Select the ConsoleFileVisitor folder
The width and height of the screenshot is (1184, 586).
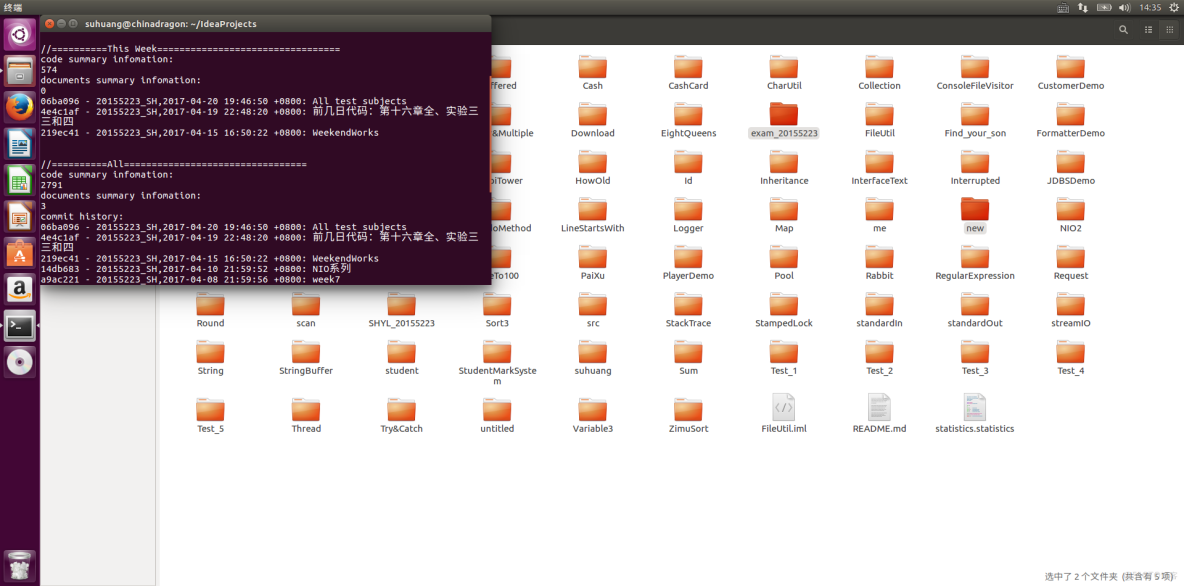975,73
